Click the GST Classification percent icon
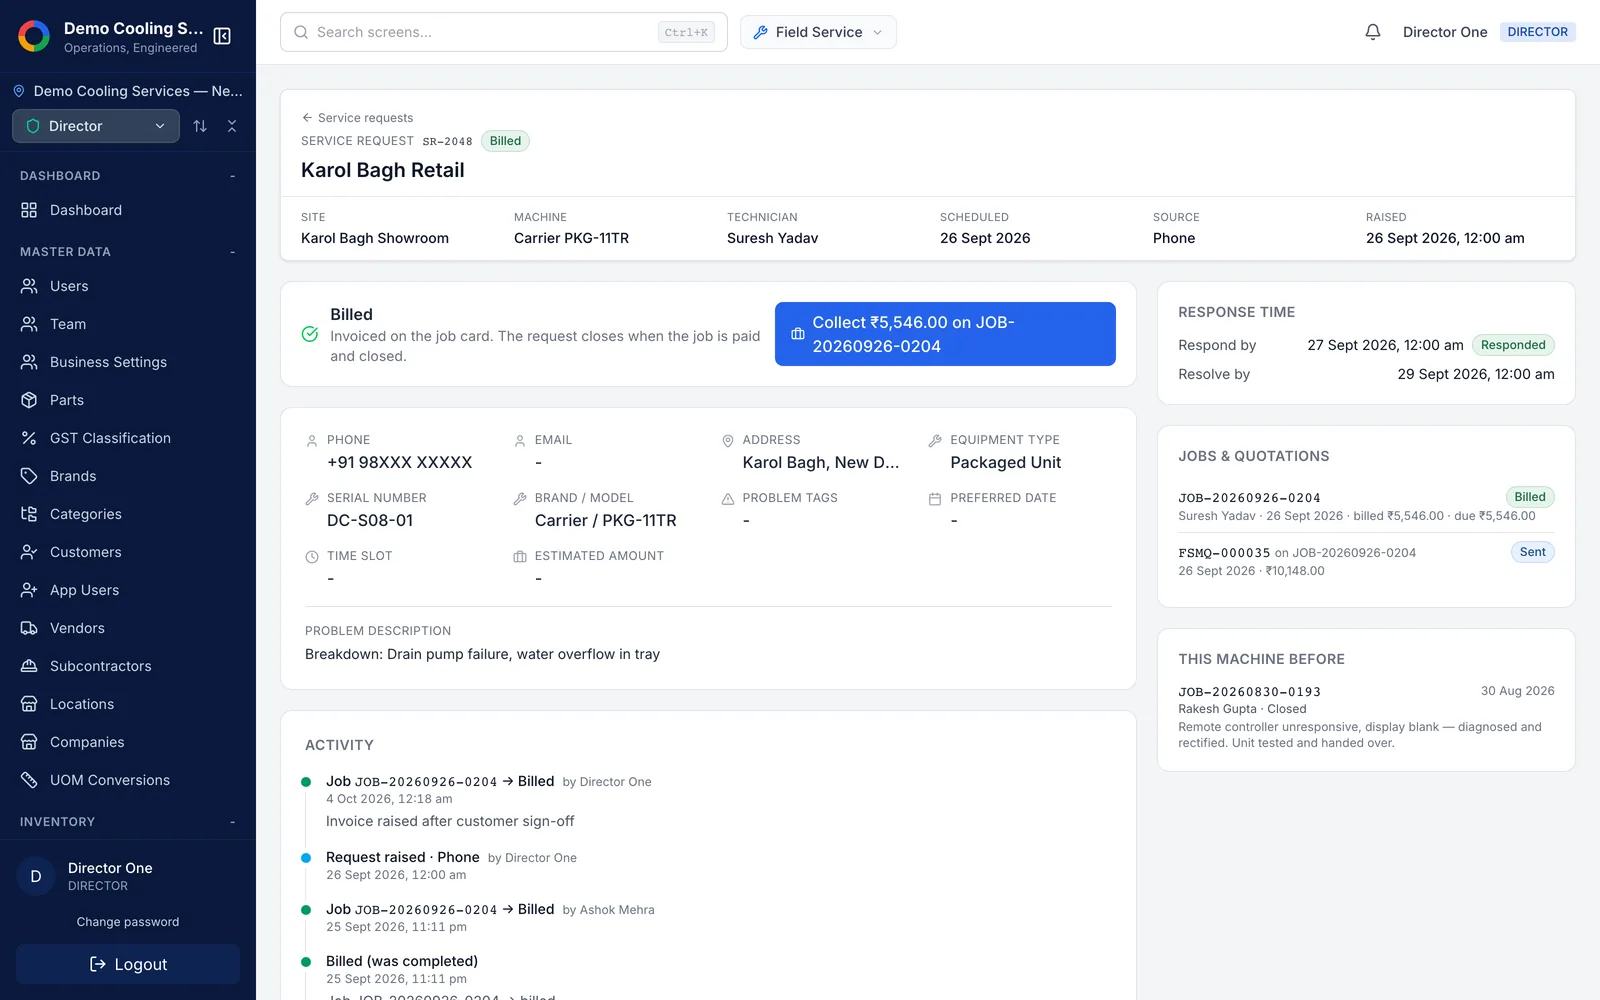The width and height of the screenshot is (1600, 1000). (29, 438)
